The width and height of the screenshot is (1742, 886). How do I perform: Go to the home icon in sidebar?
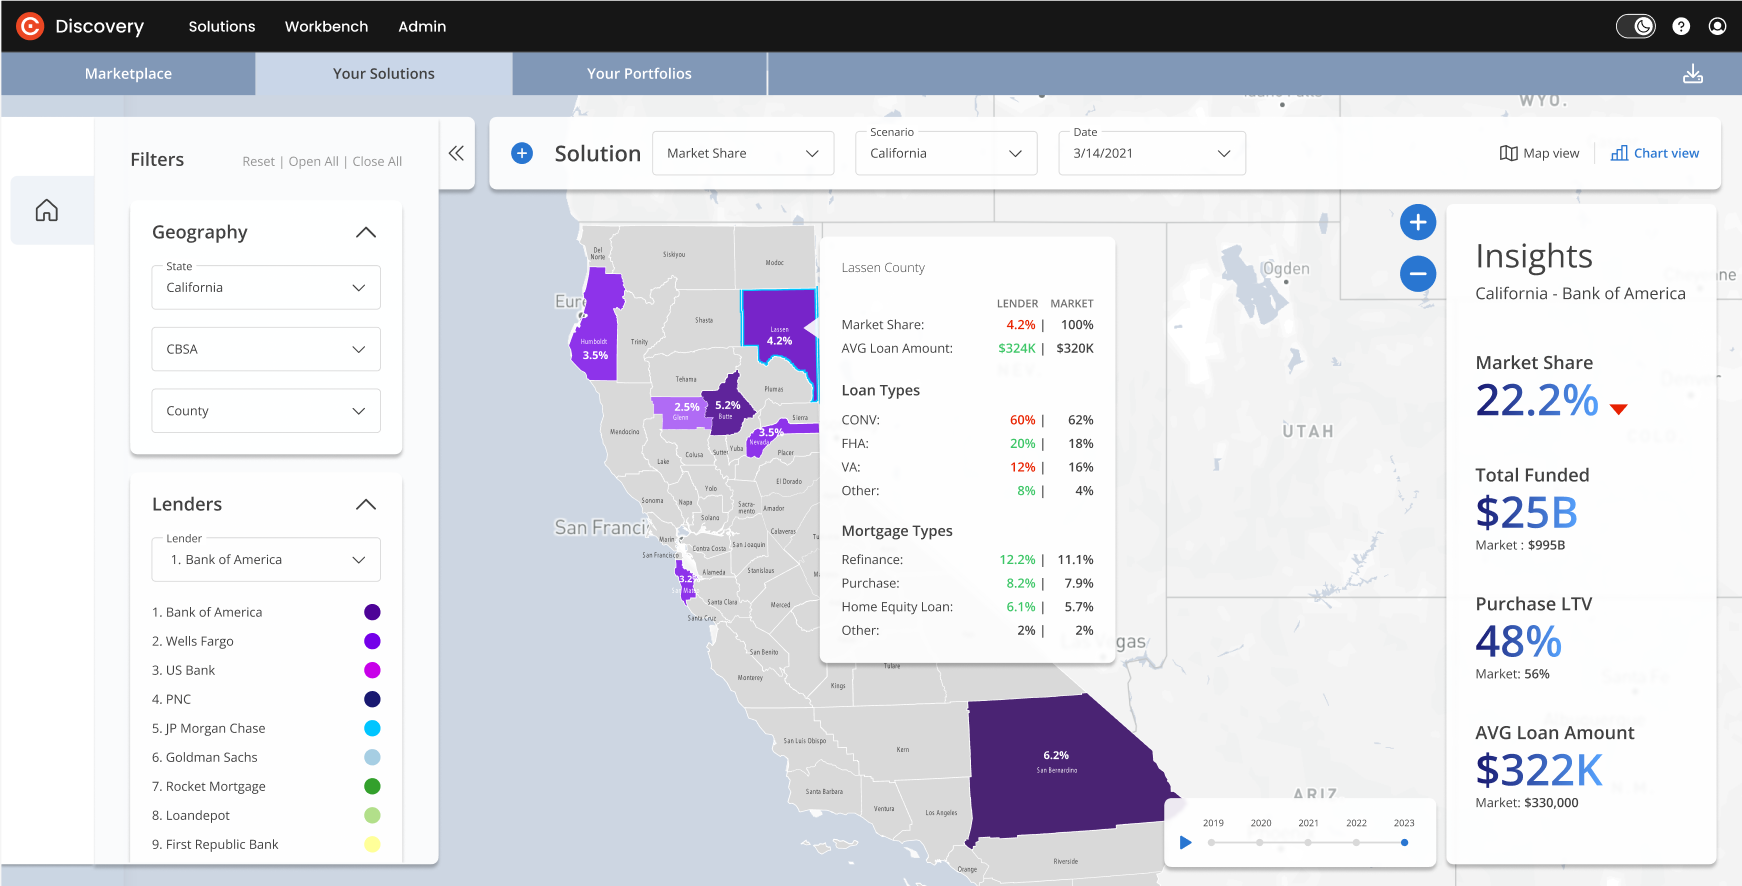click(47, 210)
